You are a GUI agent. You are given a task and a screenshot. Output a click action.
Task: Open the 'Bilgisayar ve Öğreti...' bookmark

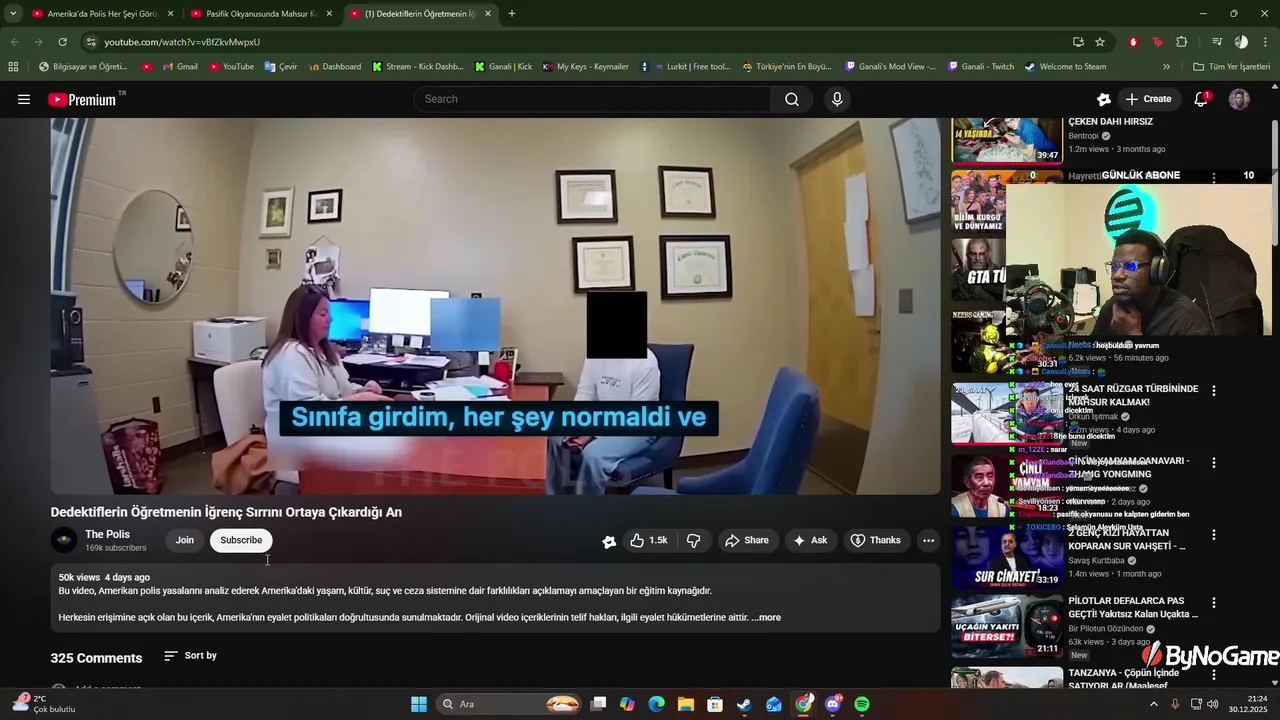[x=82, y=67]
